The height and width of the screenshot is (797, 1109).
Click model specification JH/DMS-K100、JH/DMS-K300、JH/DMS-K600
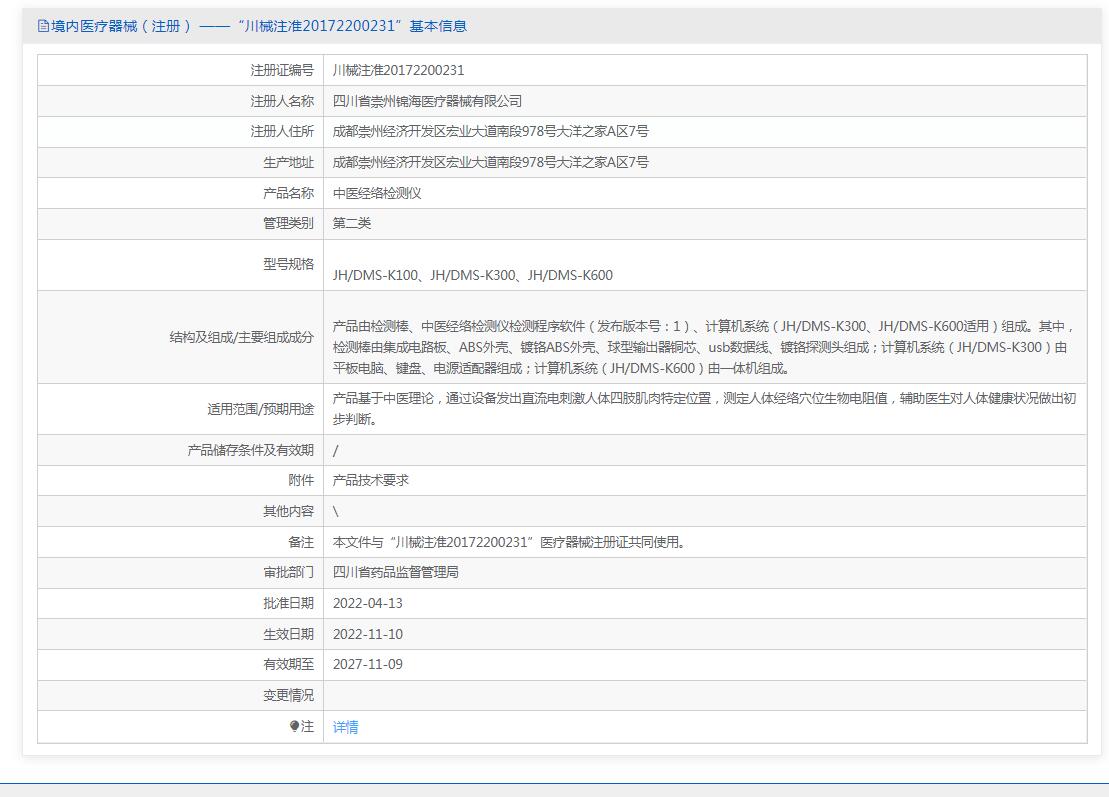pyautogui.click(x=472, y=275)
